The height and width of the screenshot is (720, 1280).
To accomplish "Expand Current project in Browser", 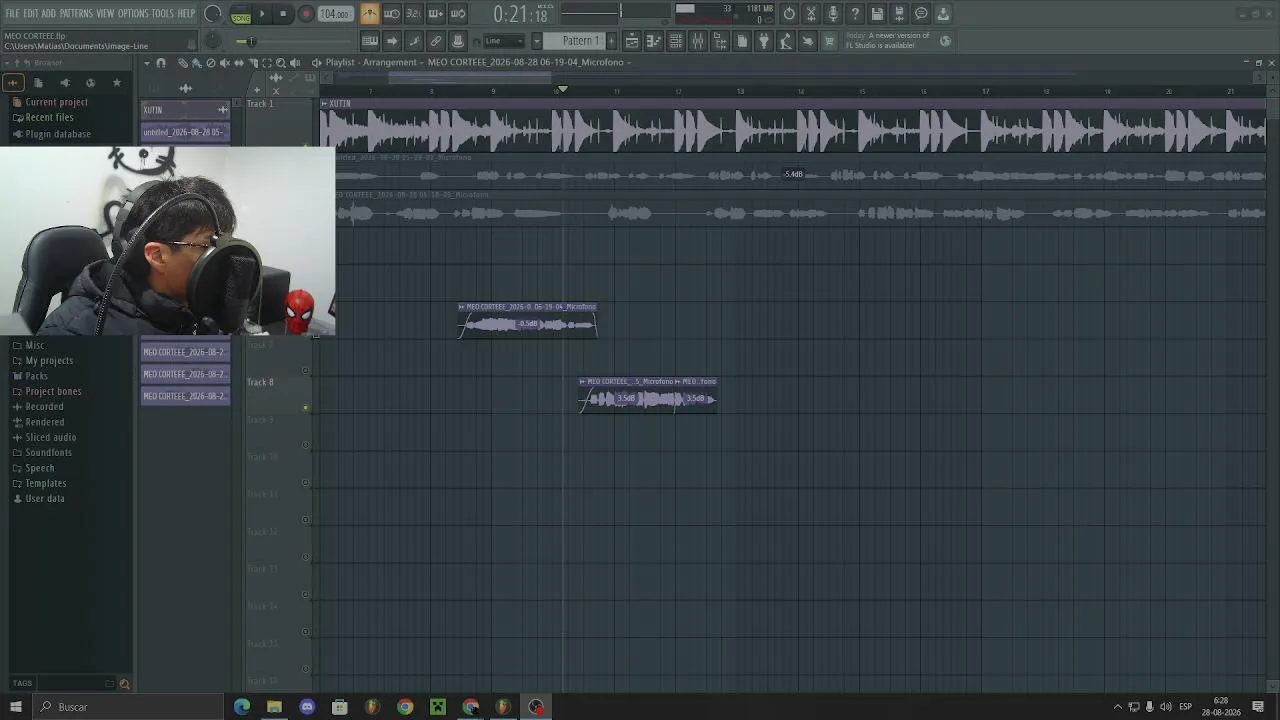I will [x=56, y=102].
